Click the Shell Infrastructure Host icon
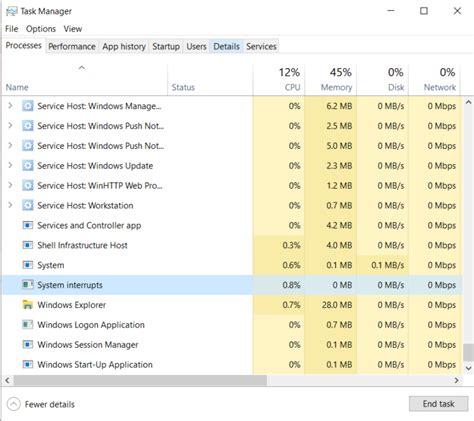This screenshot has width=474, height=421. pos(28,245)
